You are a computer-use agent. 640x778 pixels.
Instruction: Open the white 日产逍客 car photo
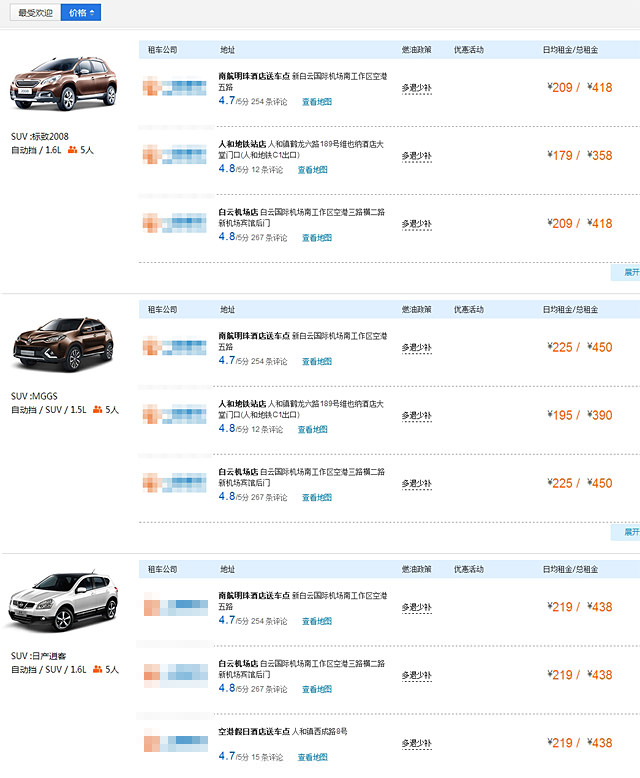(x=63, y=602)
